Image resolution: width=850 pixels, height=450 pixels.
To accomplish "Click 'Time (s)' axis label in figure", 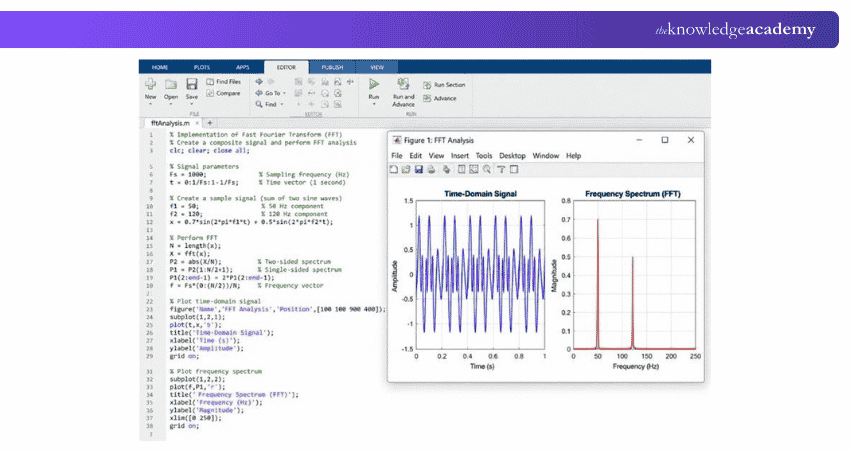I will click(x=481, y=367).
